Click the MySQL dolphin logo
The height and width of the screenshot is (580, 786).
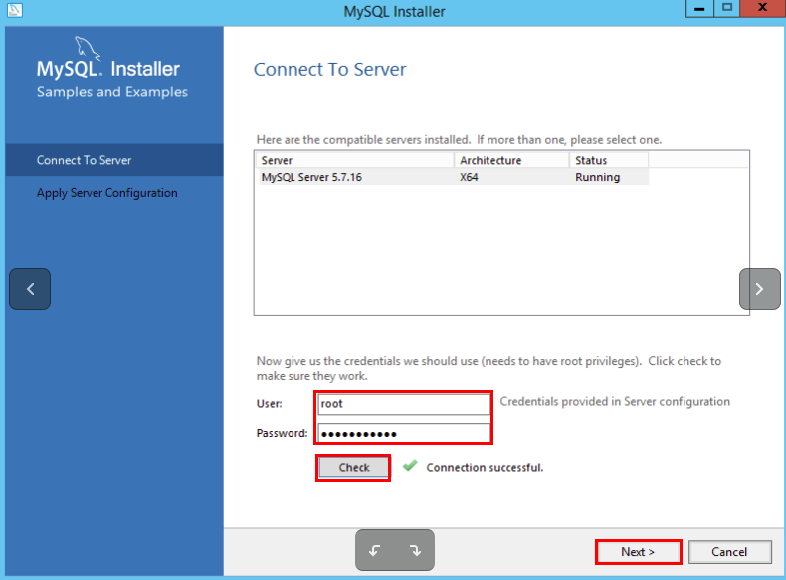(x=87, y=49)
